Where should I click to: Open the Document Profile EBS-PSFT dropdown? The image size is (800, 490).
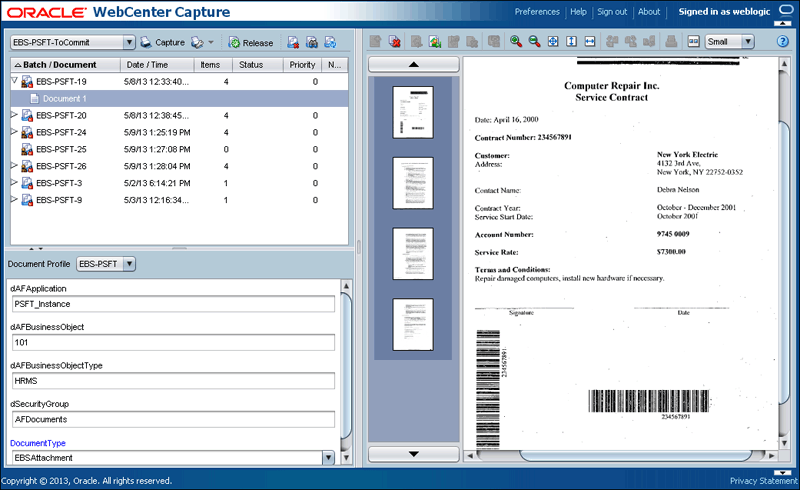pyautogui.click(x=106, y=264)
